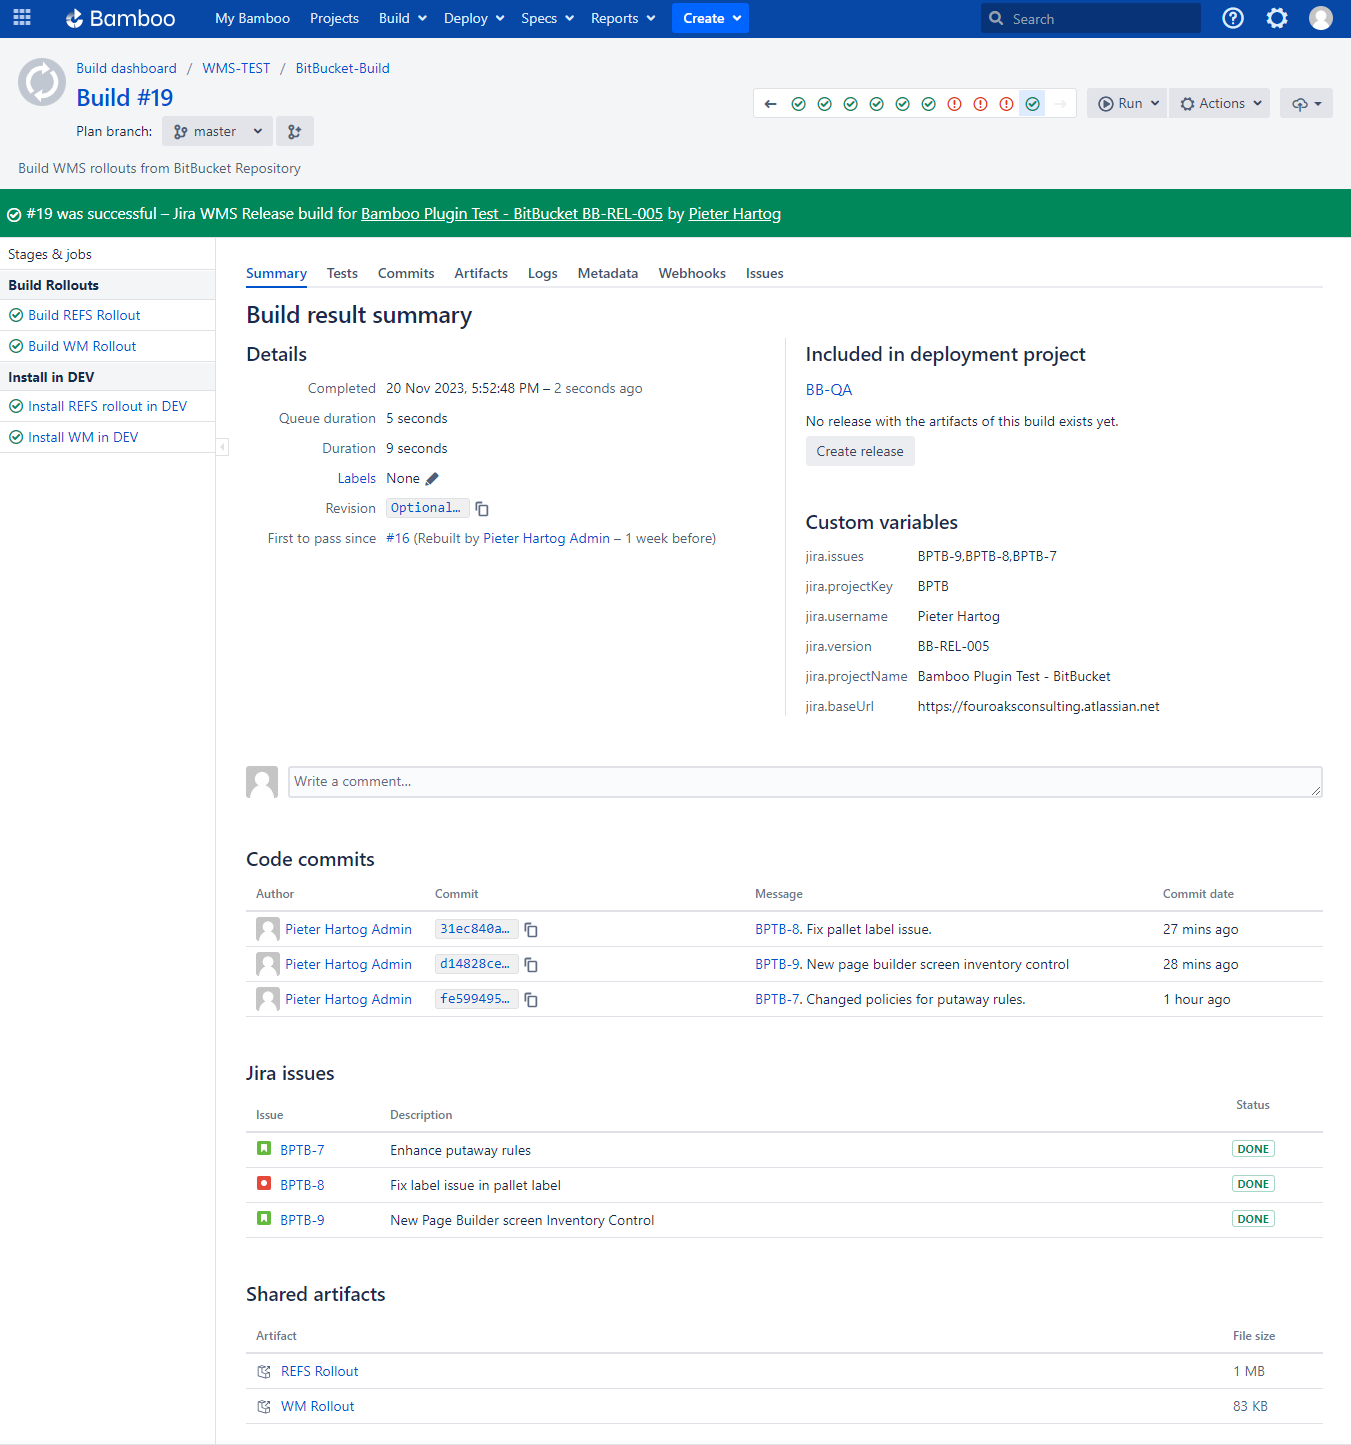Go to My Bamboo
Image resolution: width=1351 pixels, height=1445 pixels.
point(252,18)
